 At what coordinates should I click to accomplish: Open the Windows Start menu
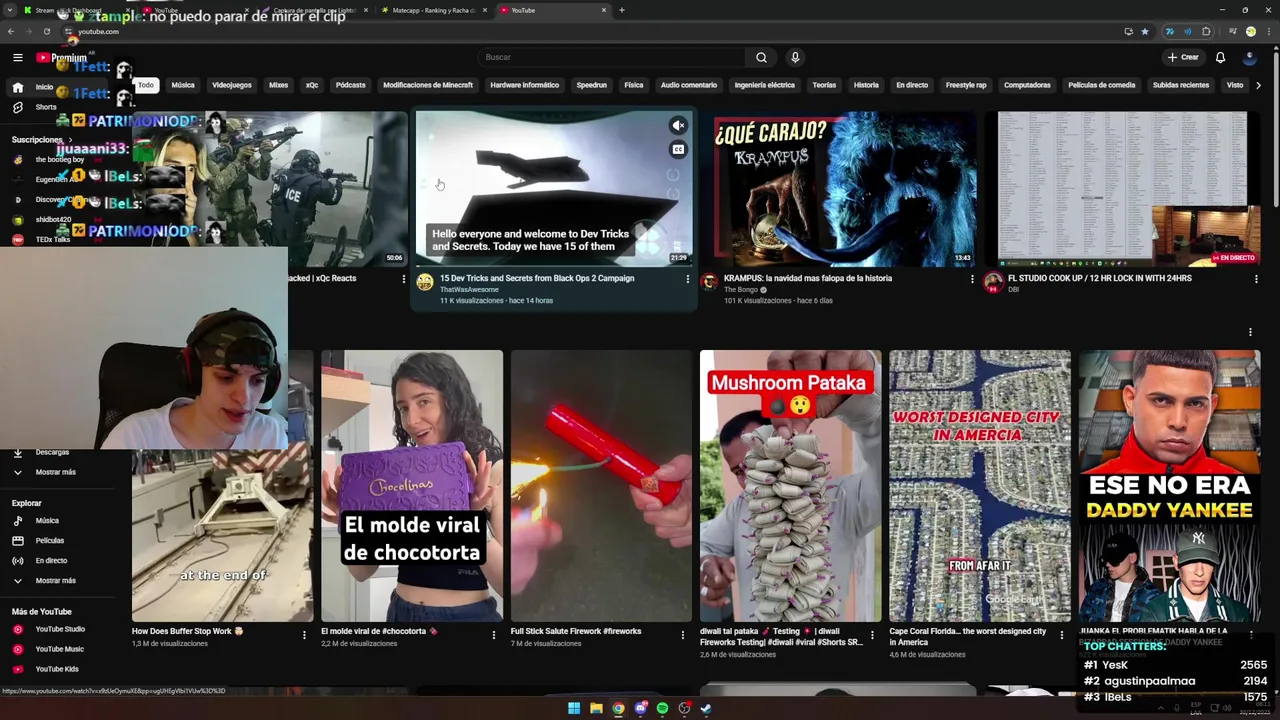pyautogui.click(x=574, y=708)
